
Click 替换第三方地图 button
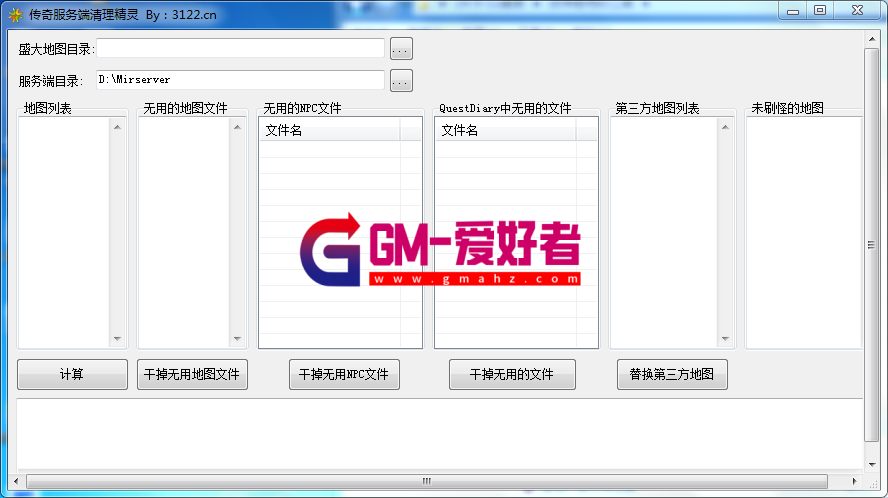click(x=672, y=374)
